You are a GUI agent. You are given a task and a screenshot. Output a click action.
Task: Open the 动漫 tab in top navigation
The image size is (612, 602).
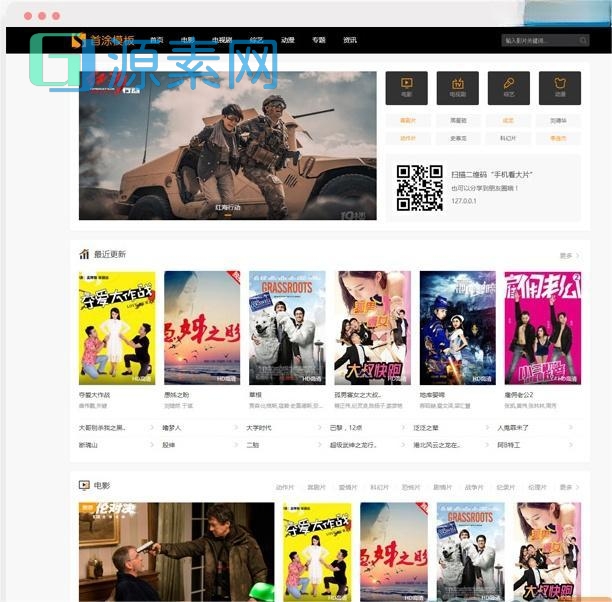coord(288,41)
